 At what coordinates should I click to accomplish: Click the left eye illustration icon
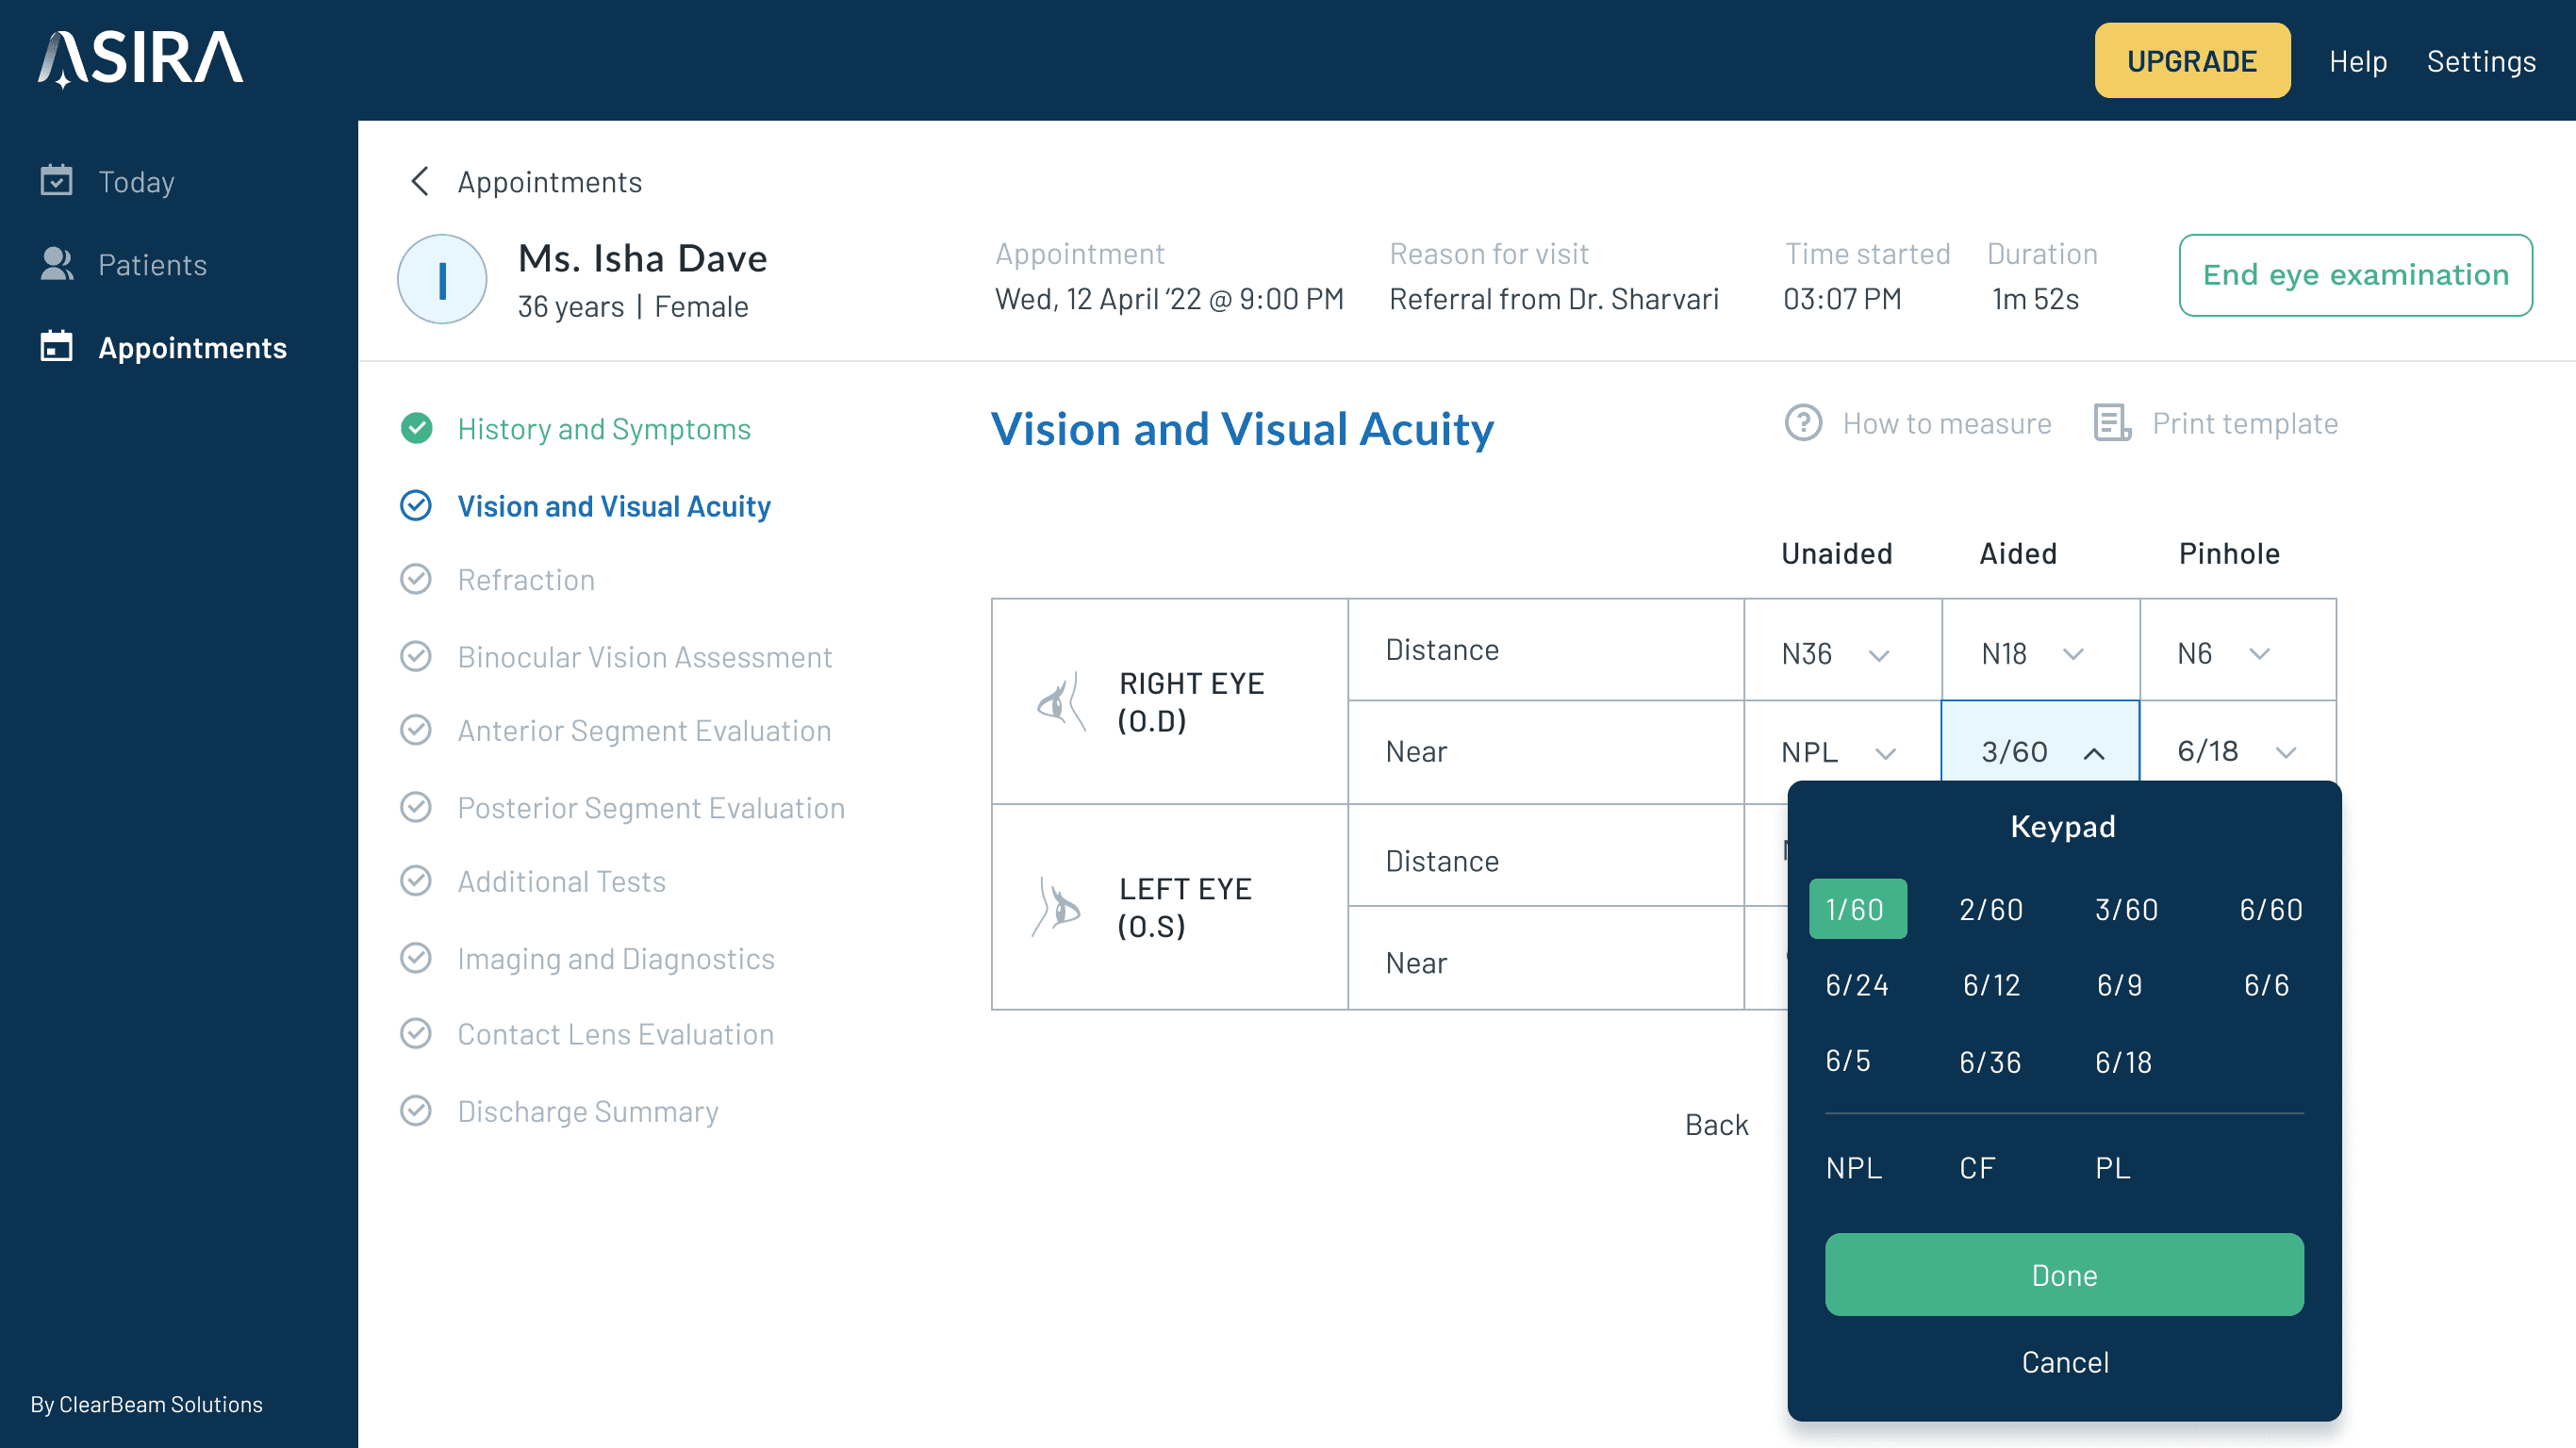[1058, 907]
